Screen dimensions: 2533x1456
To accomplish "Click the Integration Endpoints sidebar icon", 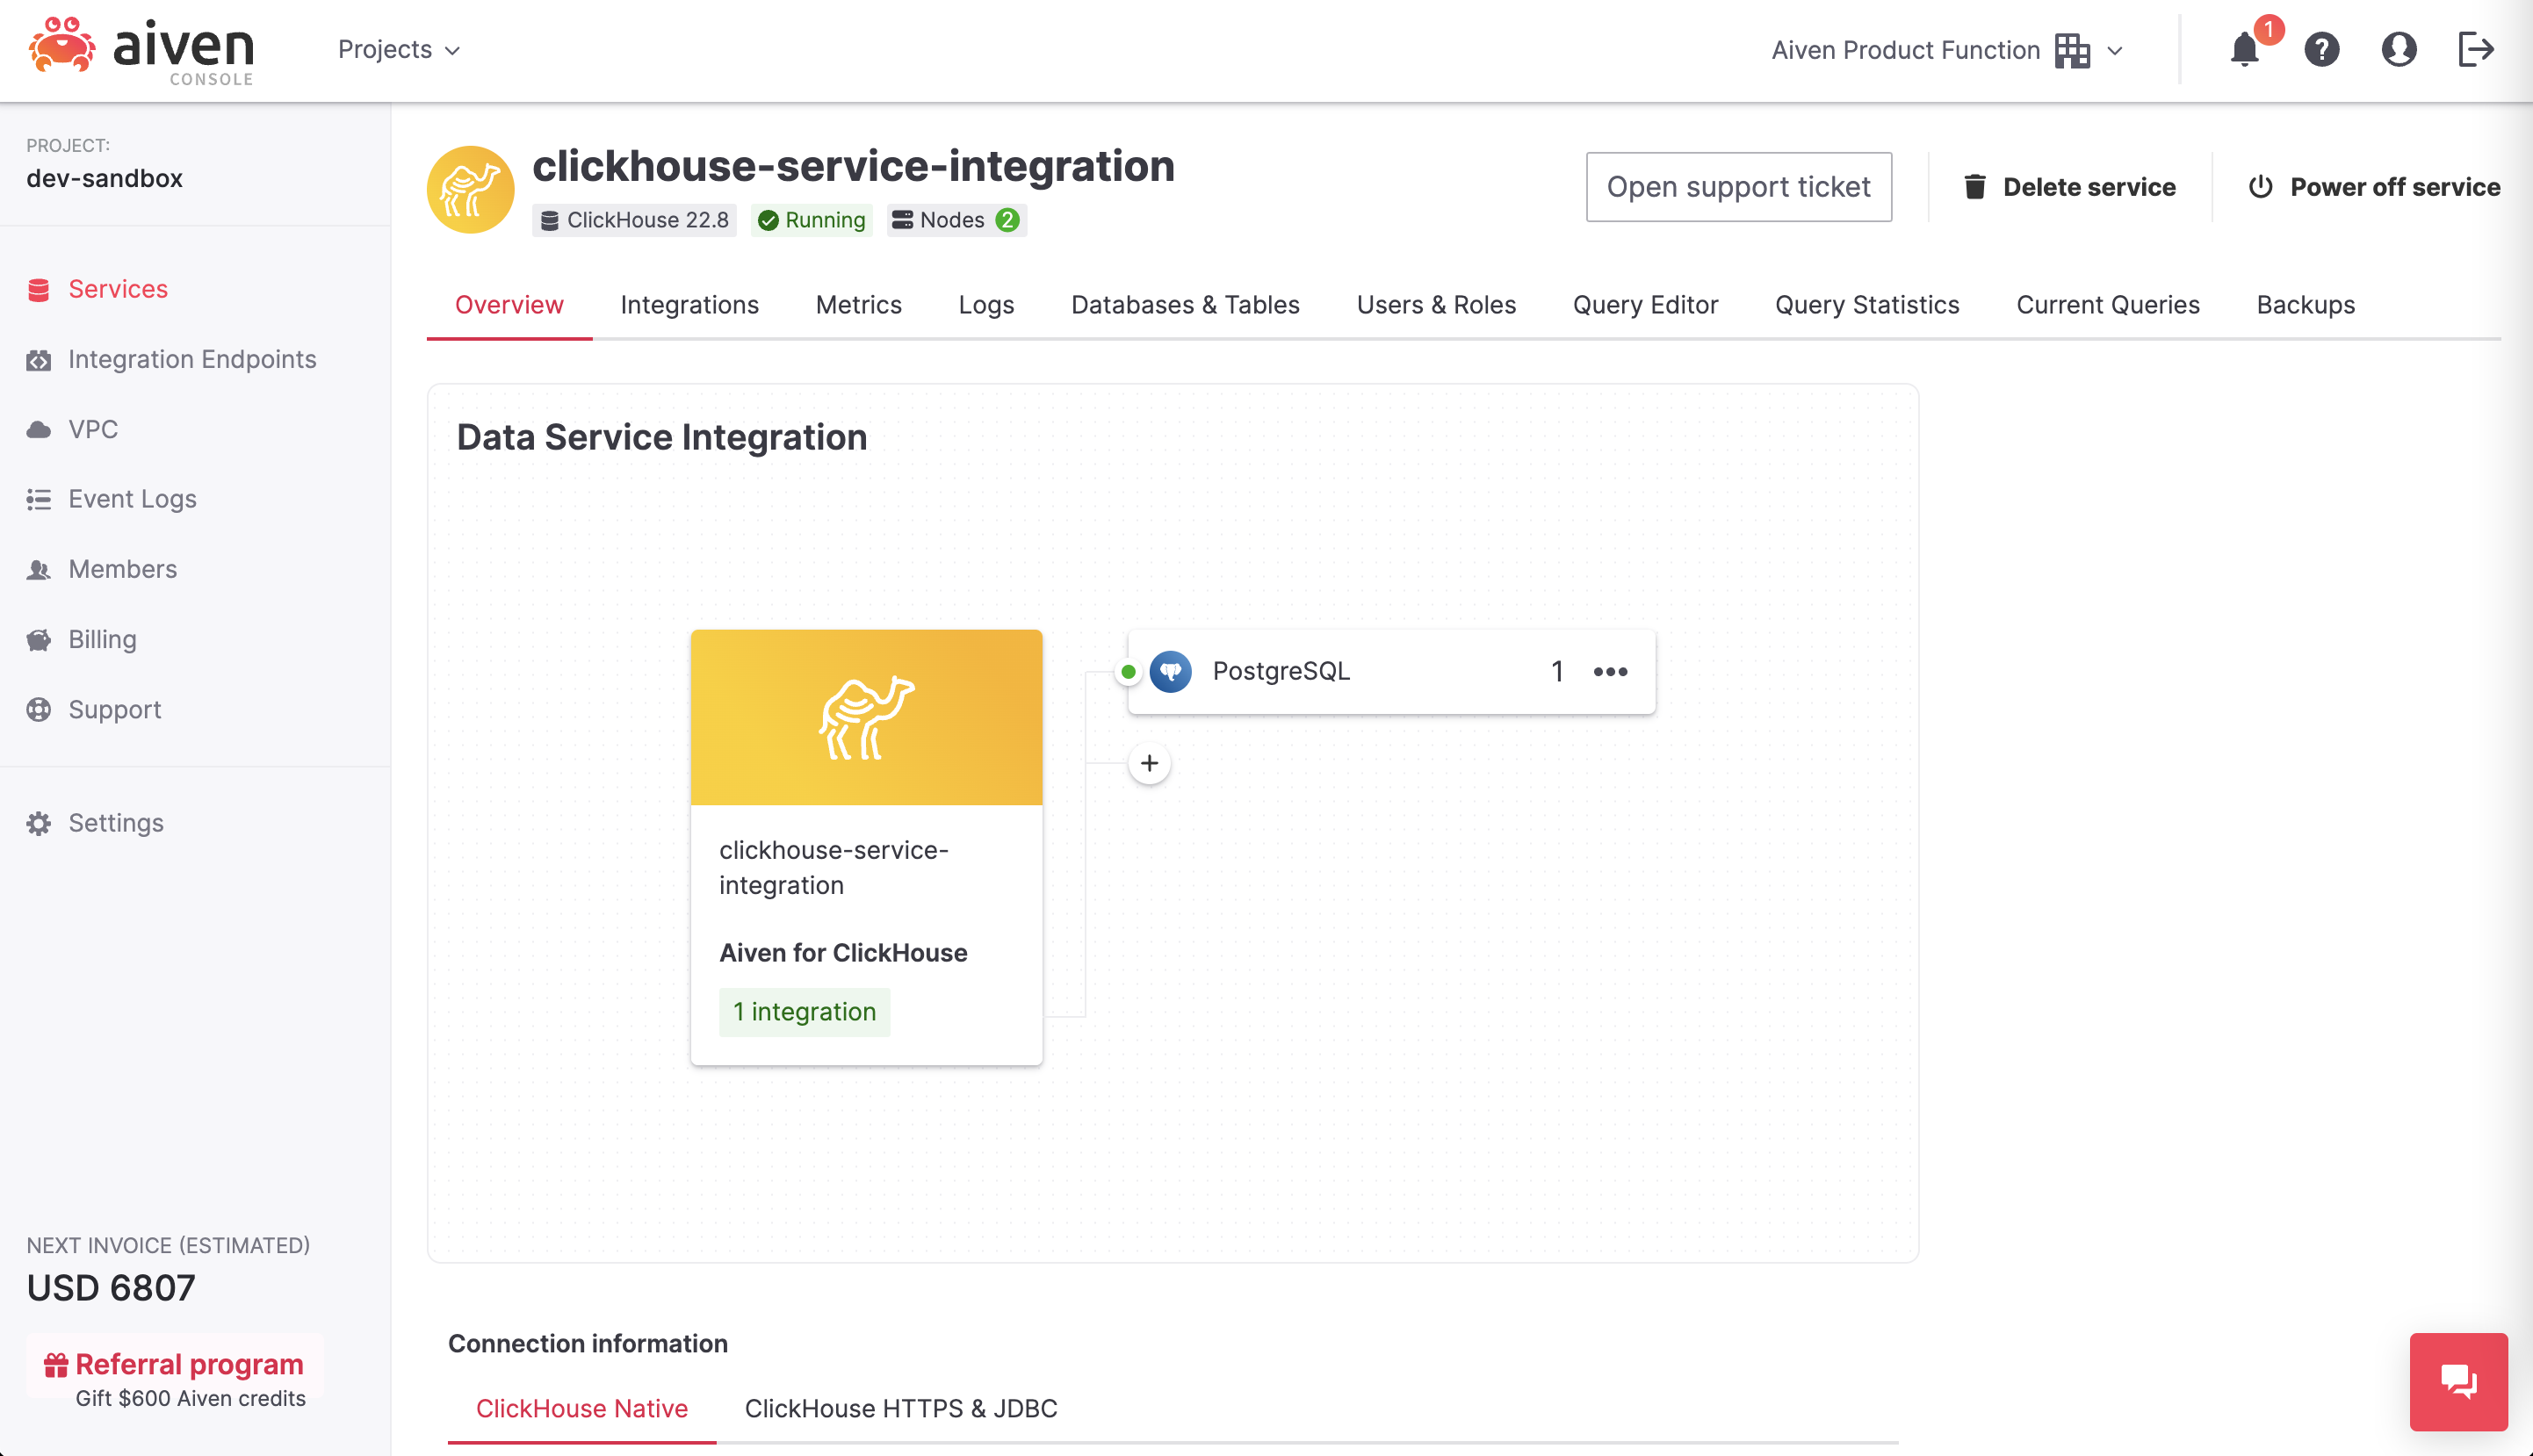I will point(39,360).
